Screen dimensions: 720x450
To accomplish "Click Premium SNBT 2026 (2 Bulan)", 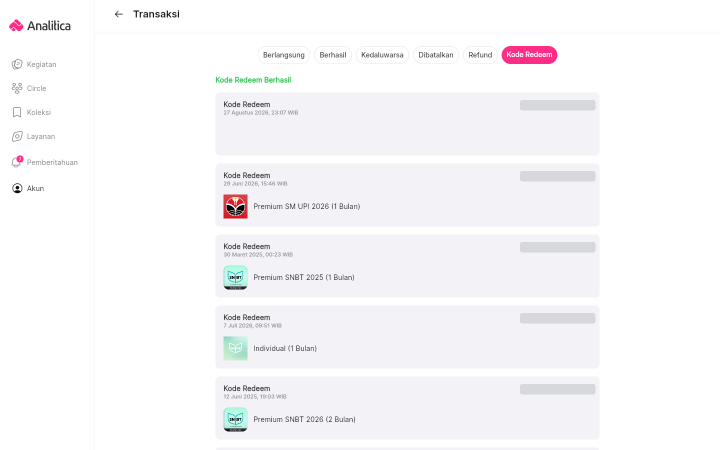I will [x=304, y=419].
